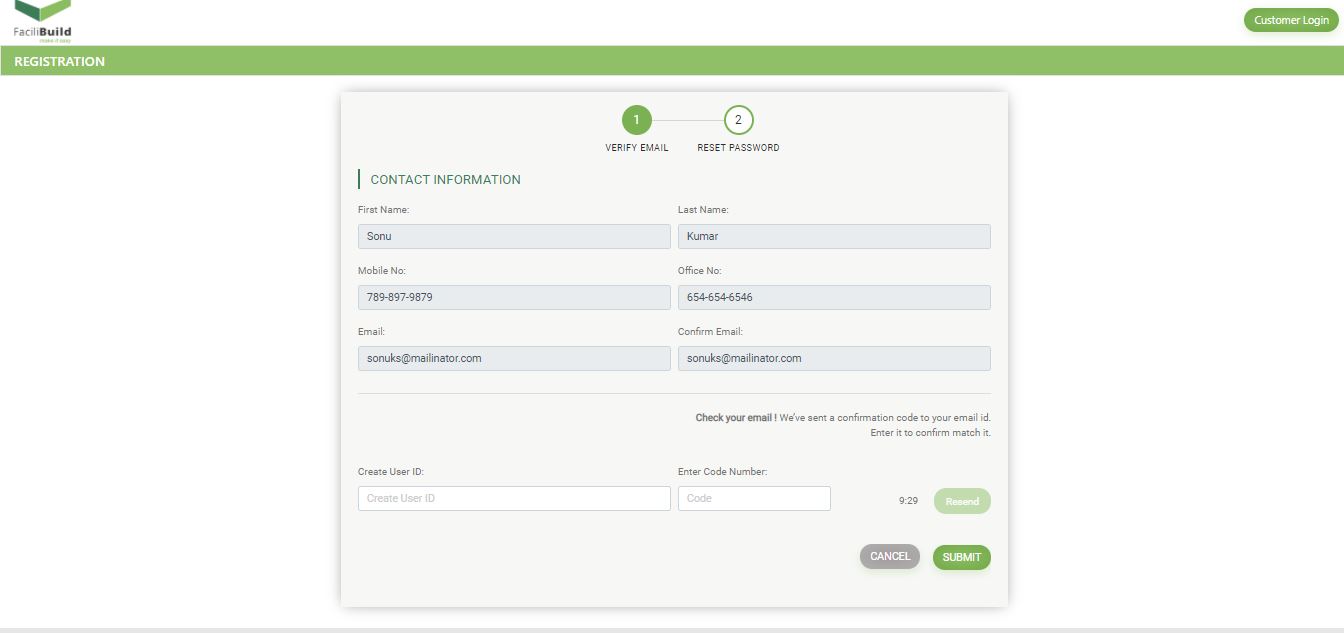Open the Customer Login page
1344x633 pixels.
[x=1291, y=20]
